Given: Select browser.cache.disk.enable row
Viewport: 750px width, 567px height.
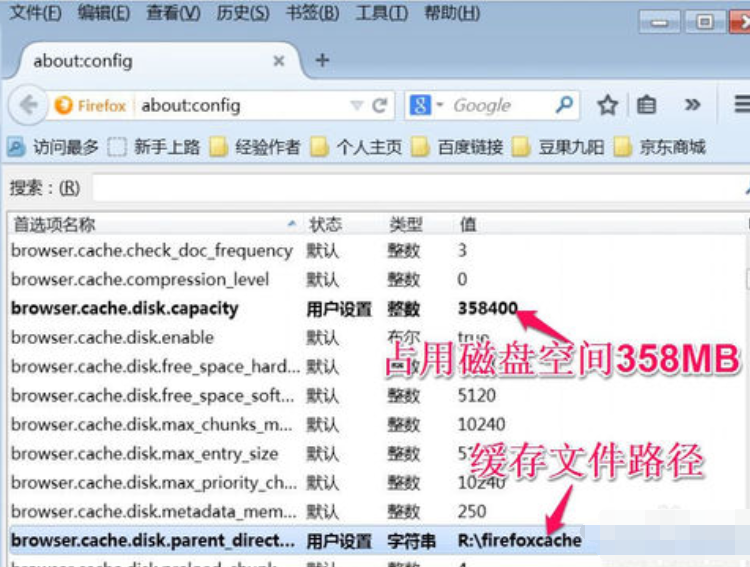Looking at the screenshot, I should [377, 338].
